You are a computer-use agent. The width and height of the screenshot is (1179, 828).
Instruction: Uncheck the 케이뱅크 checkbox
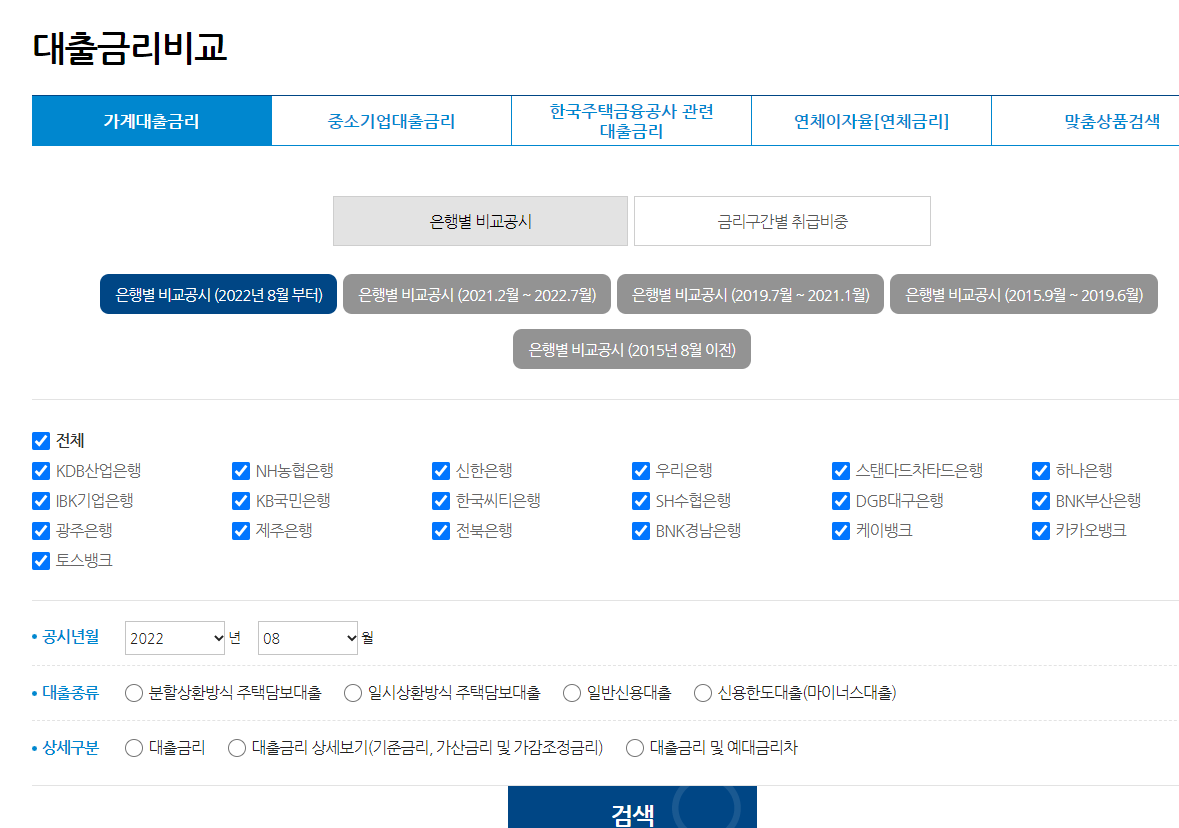[841, 531]
